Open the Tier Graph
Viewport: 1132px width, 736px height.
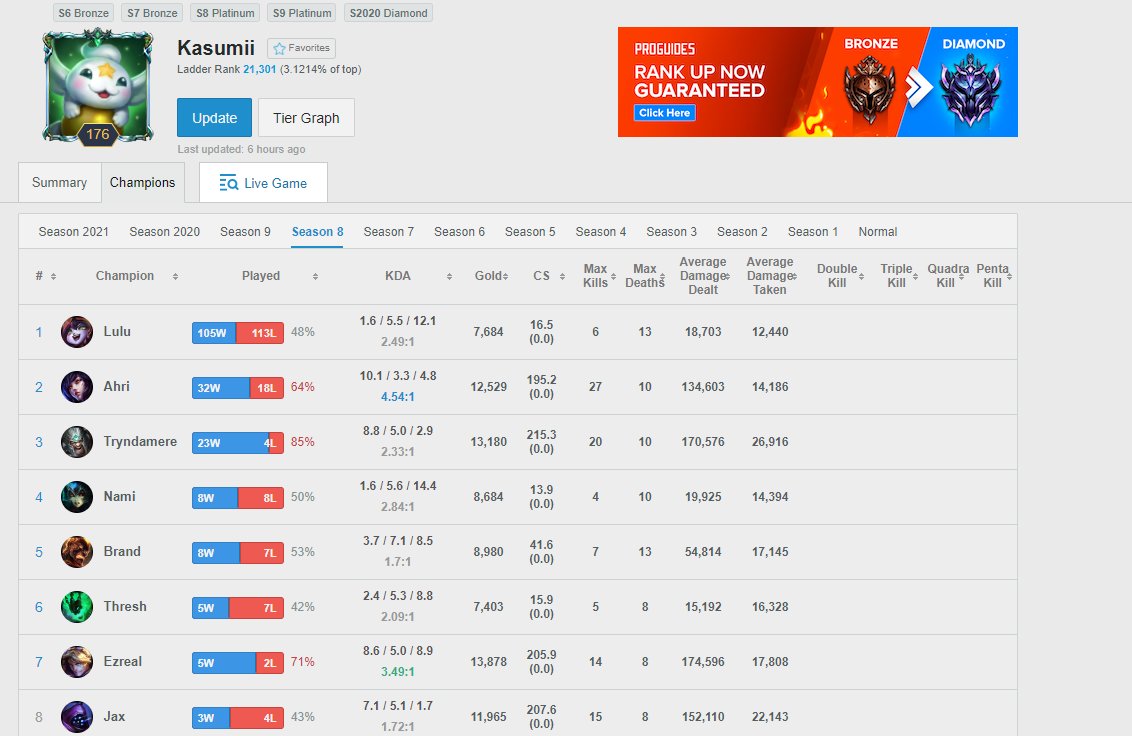pyautogui.click(x=306, y=118)
